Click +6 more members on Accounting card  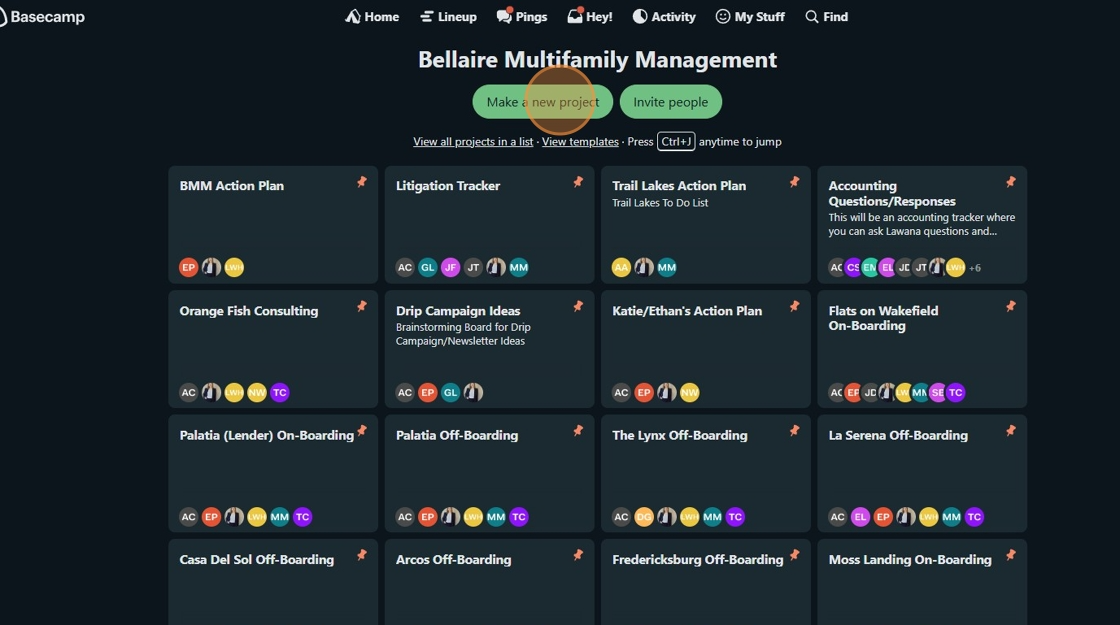(975, 268)
